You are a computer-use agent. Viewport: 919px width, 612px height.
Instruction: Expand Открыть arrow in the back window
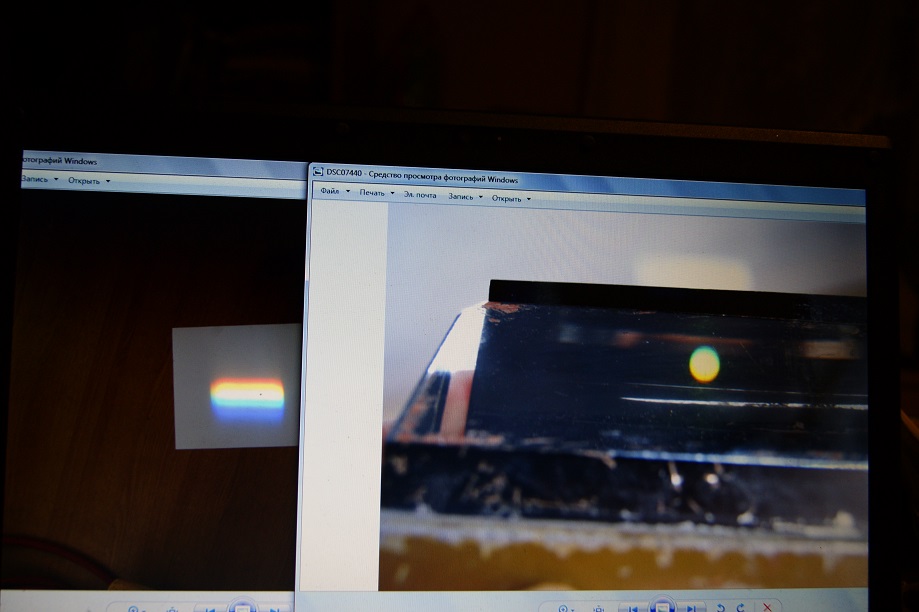click(107, 181)
